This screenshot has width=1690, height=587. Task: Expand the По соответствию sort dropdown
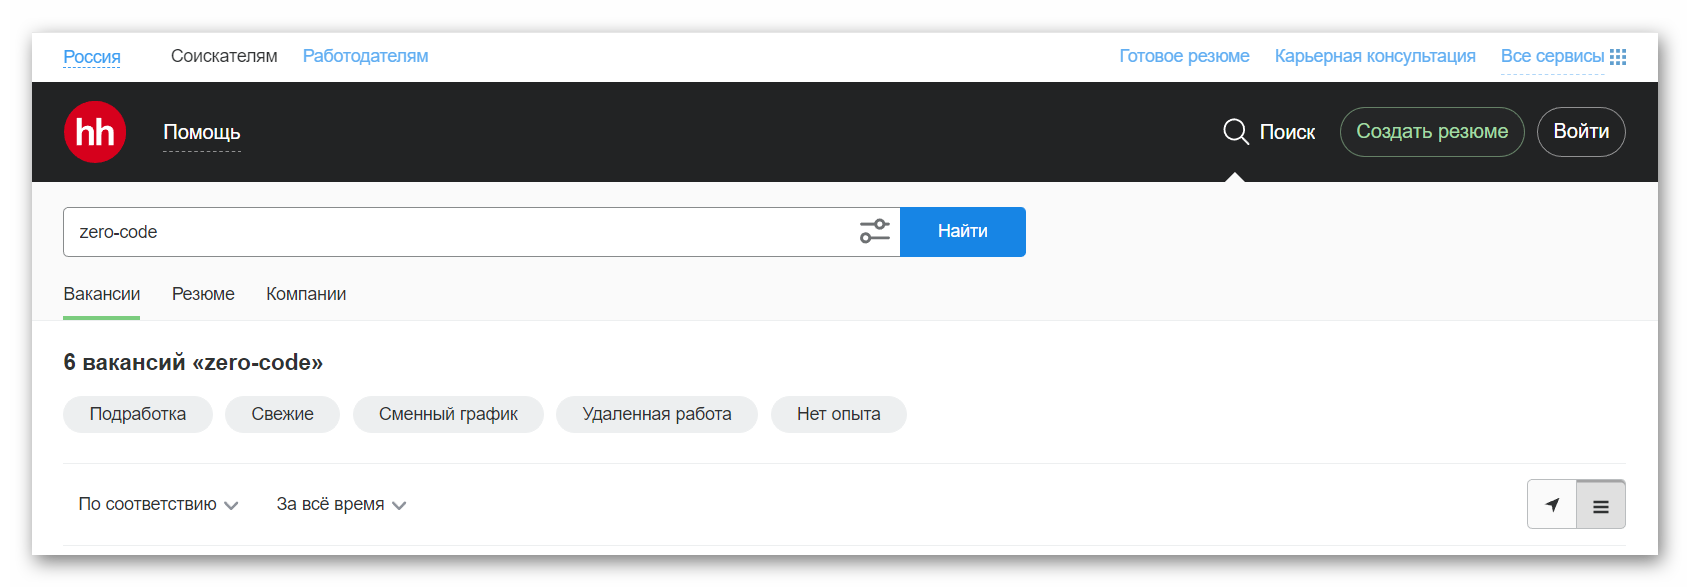tap(158, 505)
